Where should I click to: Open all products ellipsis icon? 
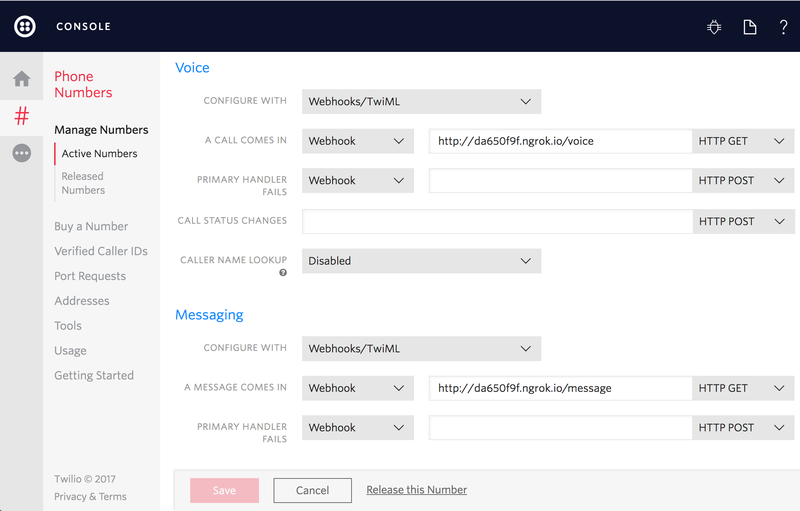pos(21,153)
